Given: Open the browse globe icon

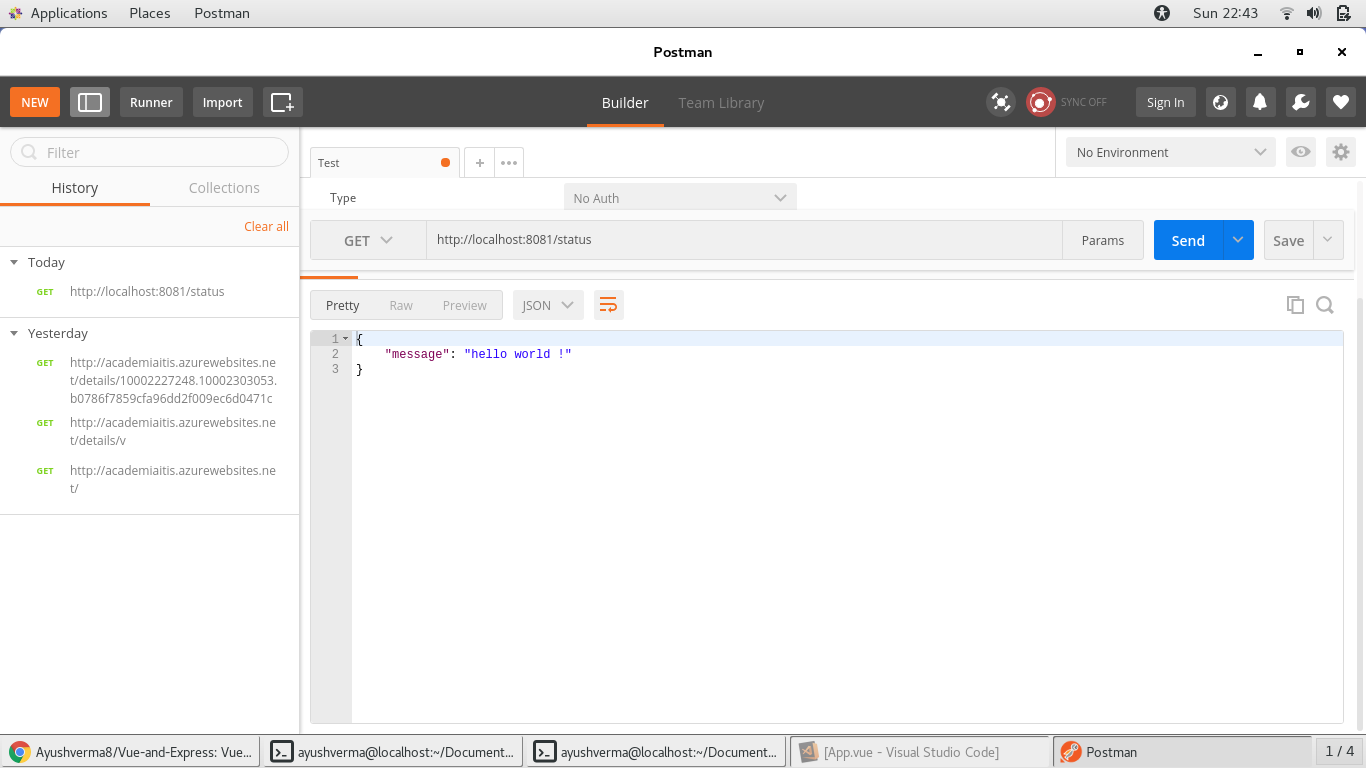Looking at the screenshot, I should point(1219,102).
